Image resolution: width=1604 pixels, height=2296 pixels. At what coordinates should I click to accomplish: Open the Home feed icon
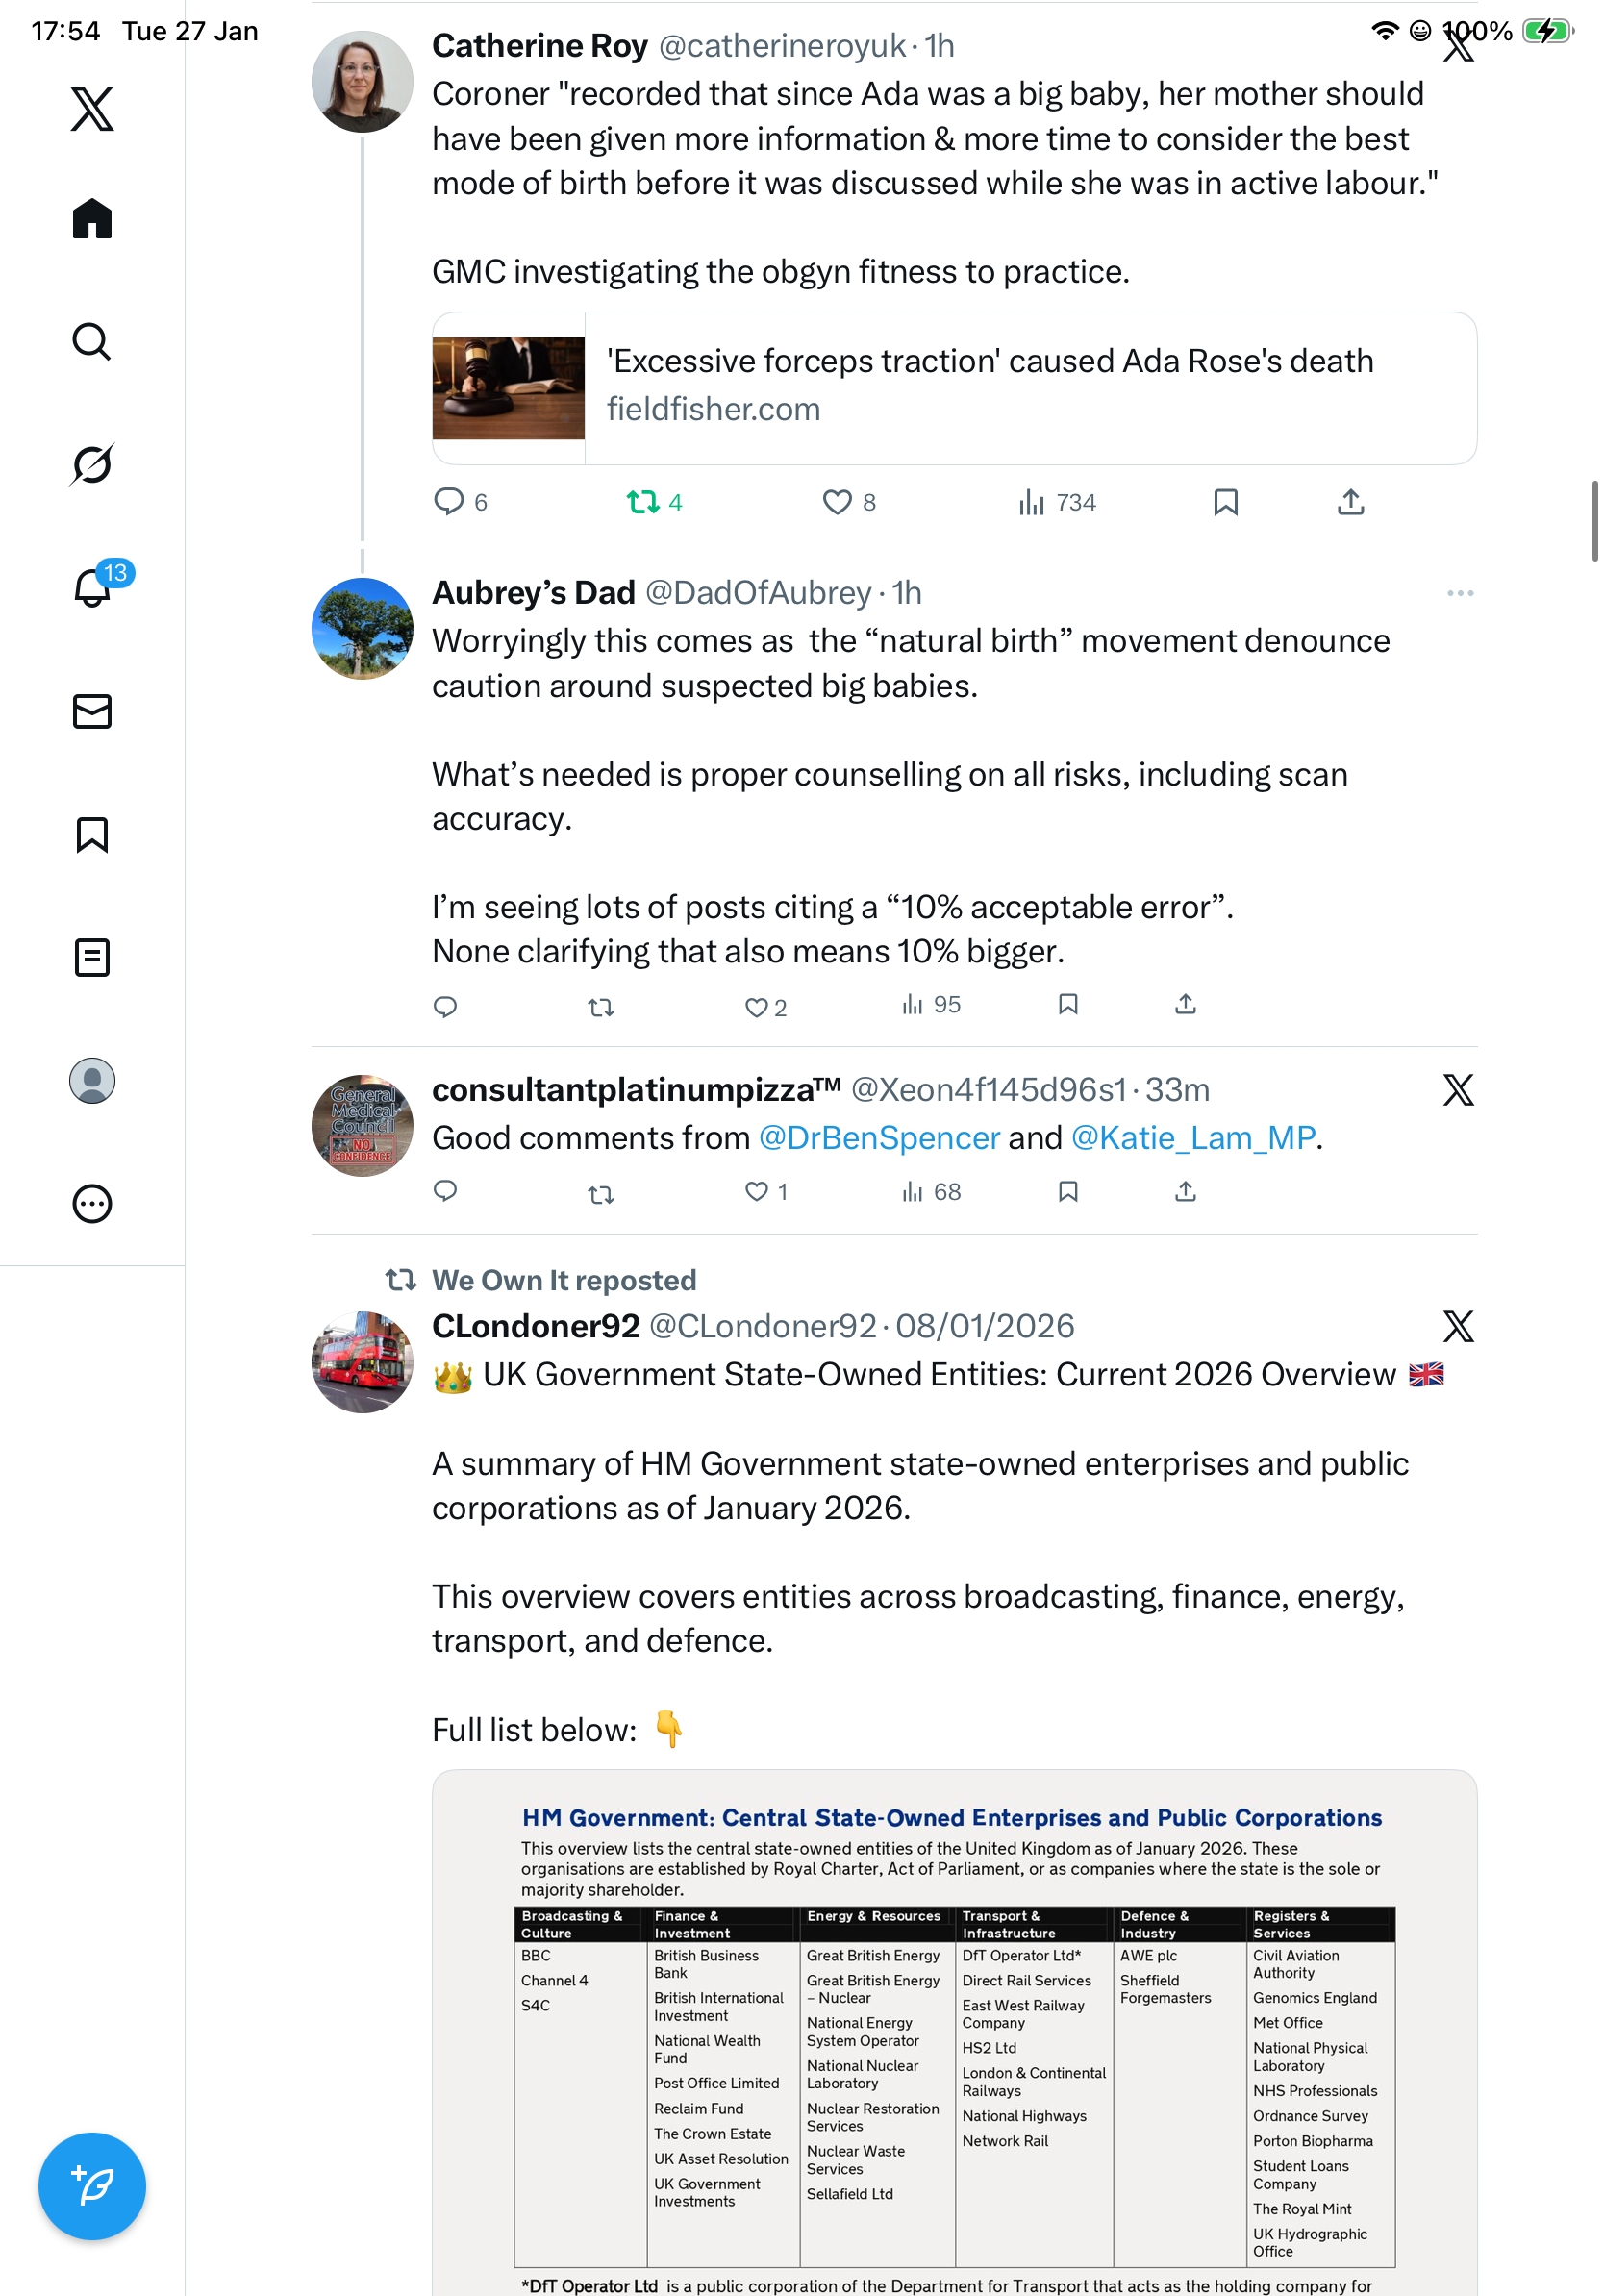[92, 218]
